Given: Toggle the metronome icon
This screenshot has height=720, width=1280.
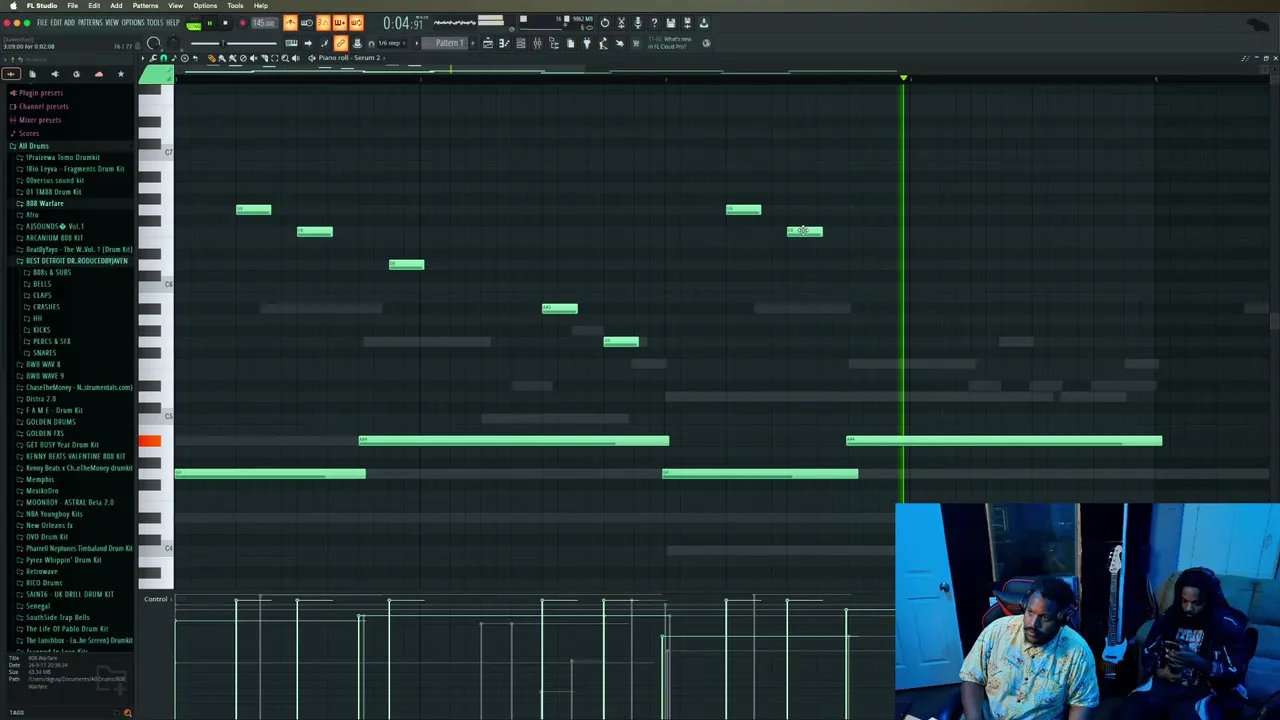Looking at the screenshot, I should tap(290, 23).
